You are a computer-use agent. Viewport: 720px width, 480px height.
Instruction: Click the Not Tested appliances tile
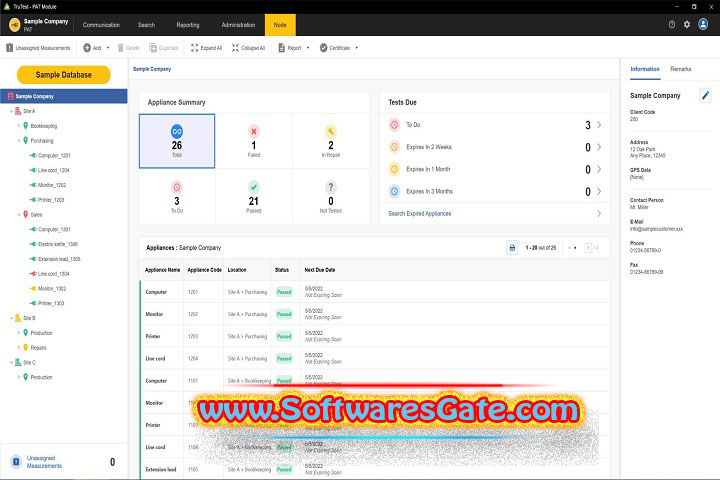[331, 197]
